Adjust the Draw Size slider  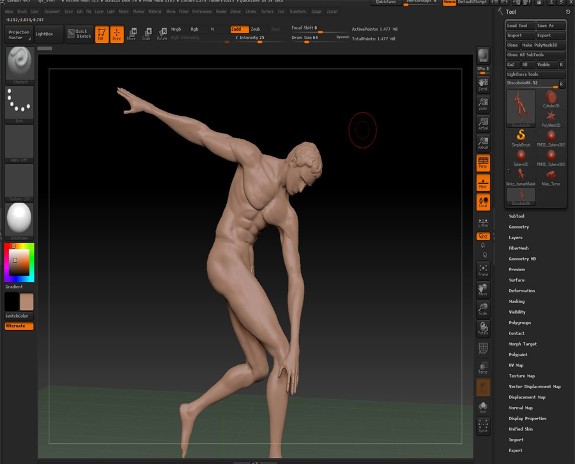(x=320, y=39)
